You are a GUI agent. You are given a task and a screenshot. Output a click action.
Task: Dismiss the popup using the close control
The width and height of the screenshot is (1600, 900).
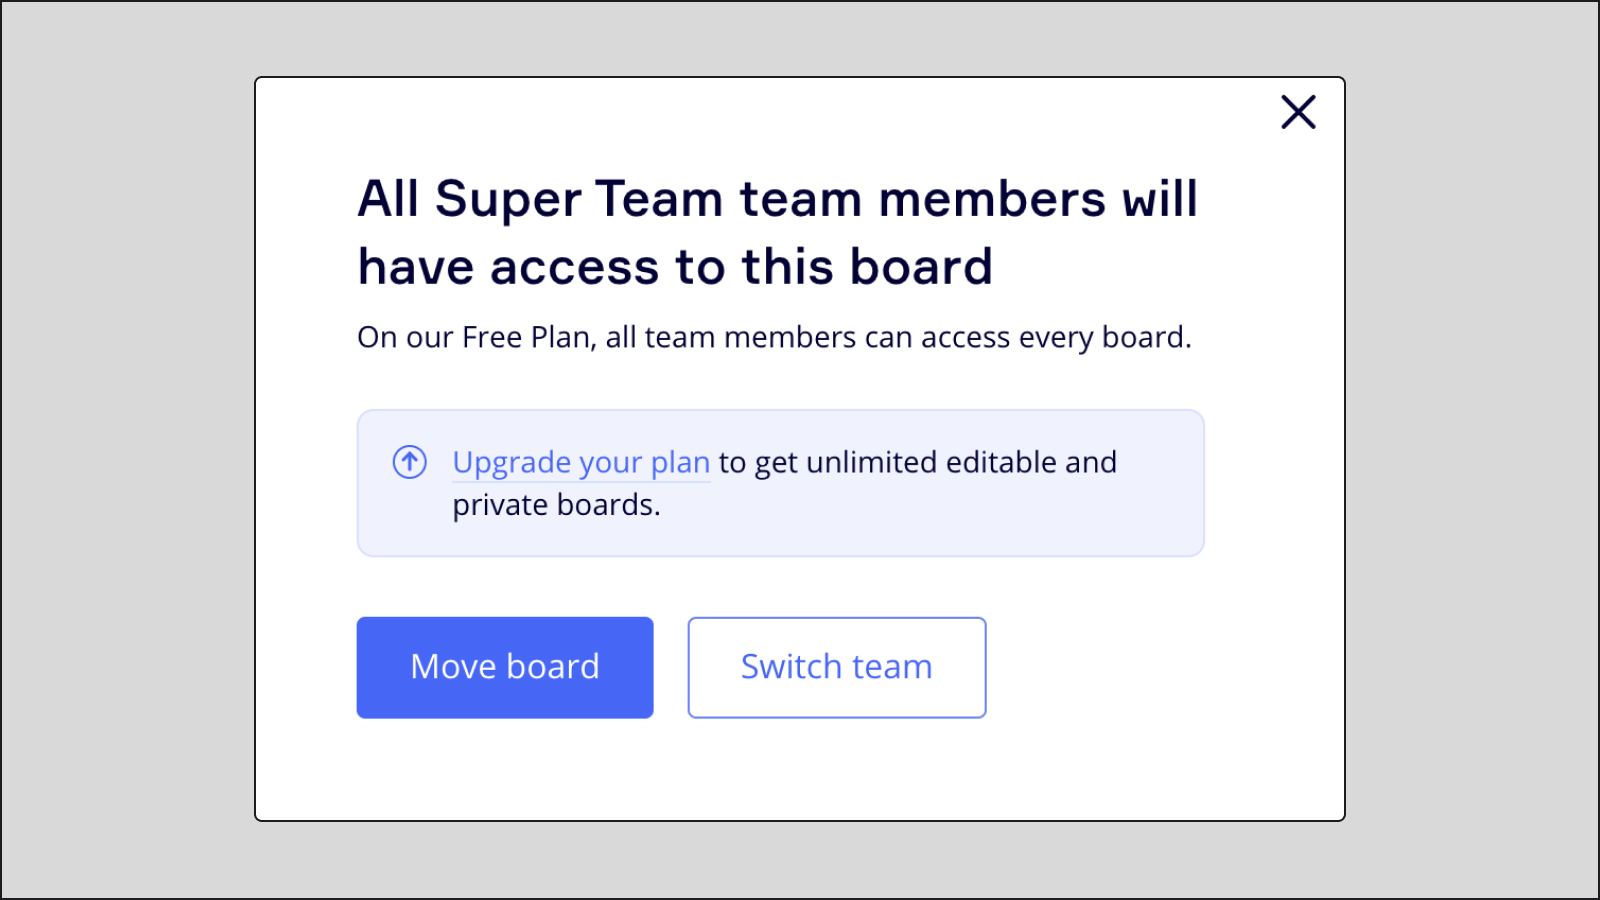1298,112
